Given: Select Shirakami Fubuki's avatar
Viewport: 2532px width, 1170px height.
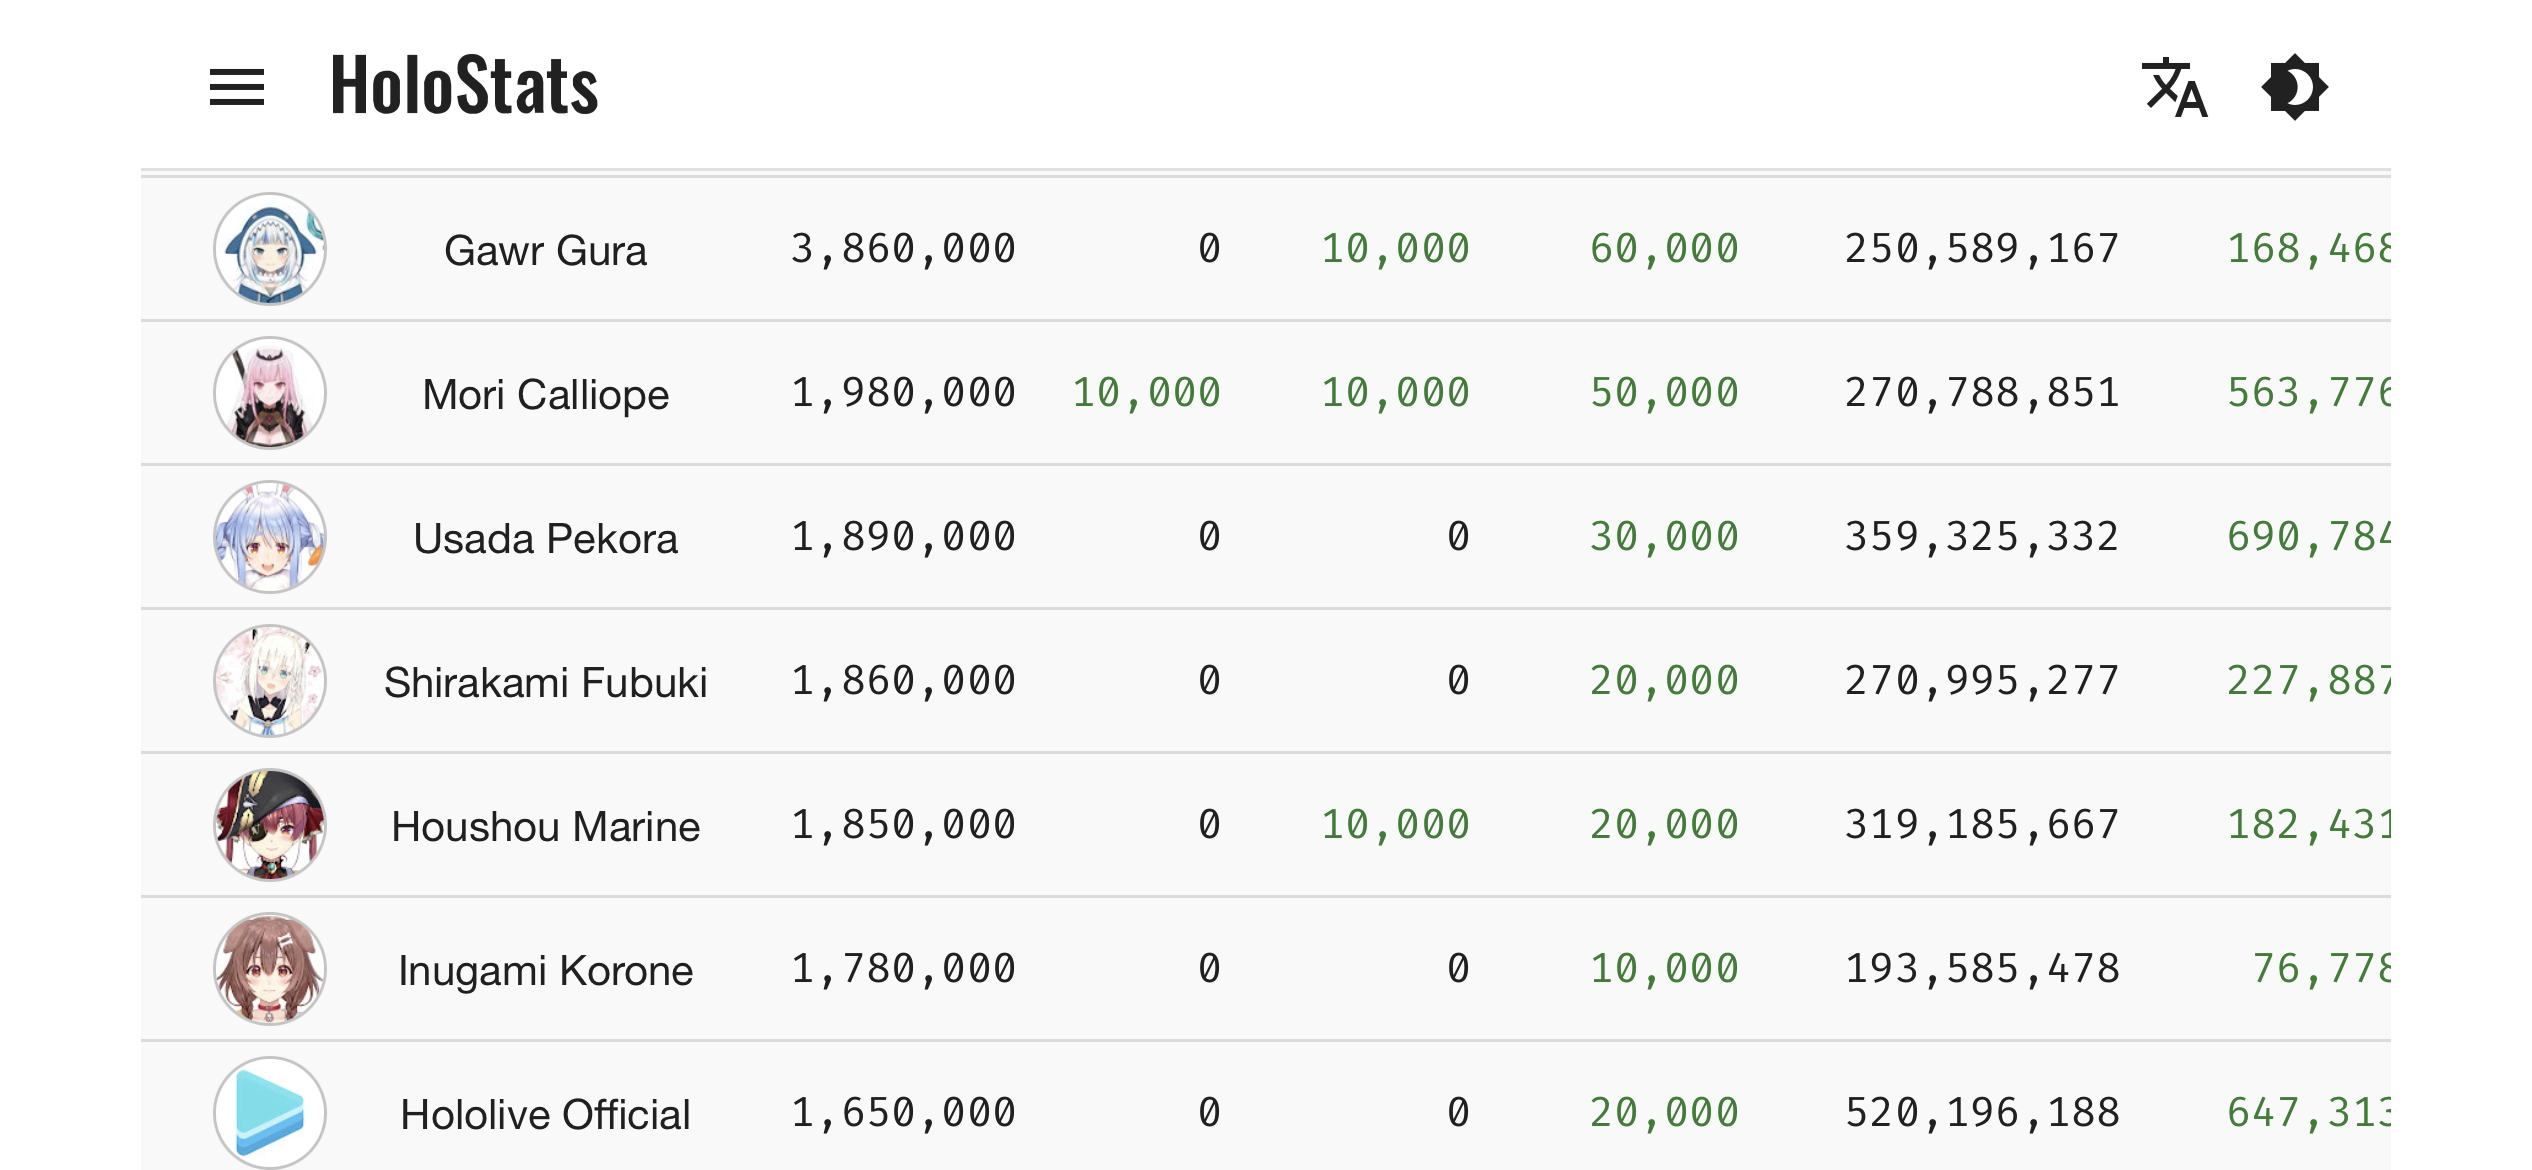Looking at the screenshot, I should click(x=270, y=681).
